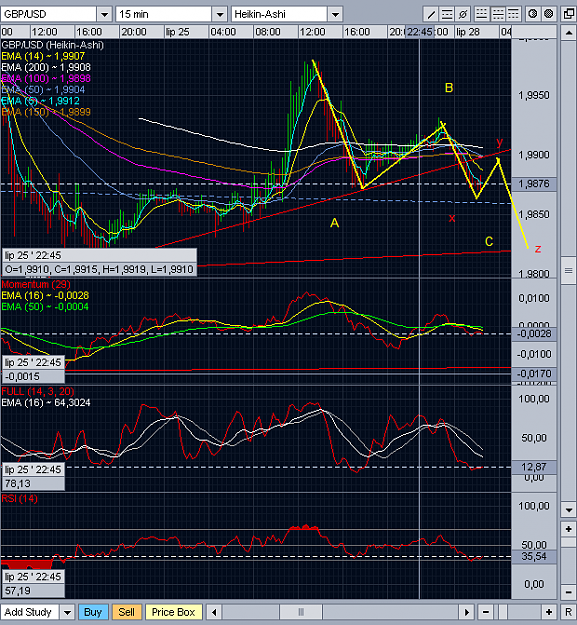Click the vertical scroll up arrow
This screenshot has height=625, width=577.
(568, 33)
